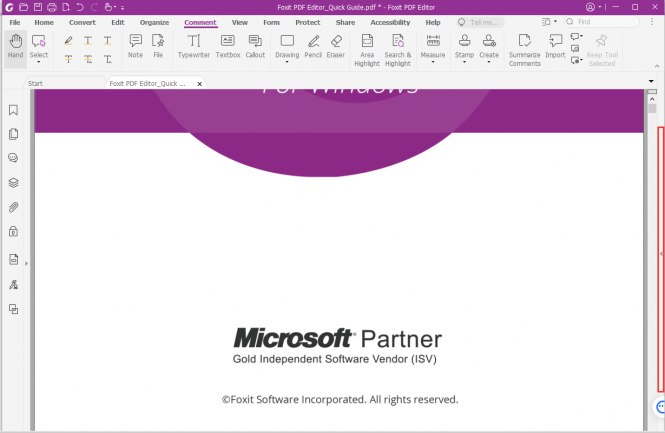Expand the Select tool dropdown arrow

(39, 62)
